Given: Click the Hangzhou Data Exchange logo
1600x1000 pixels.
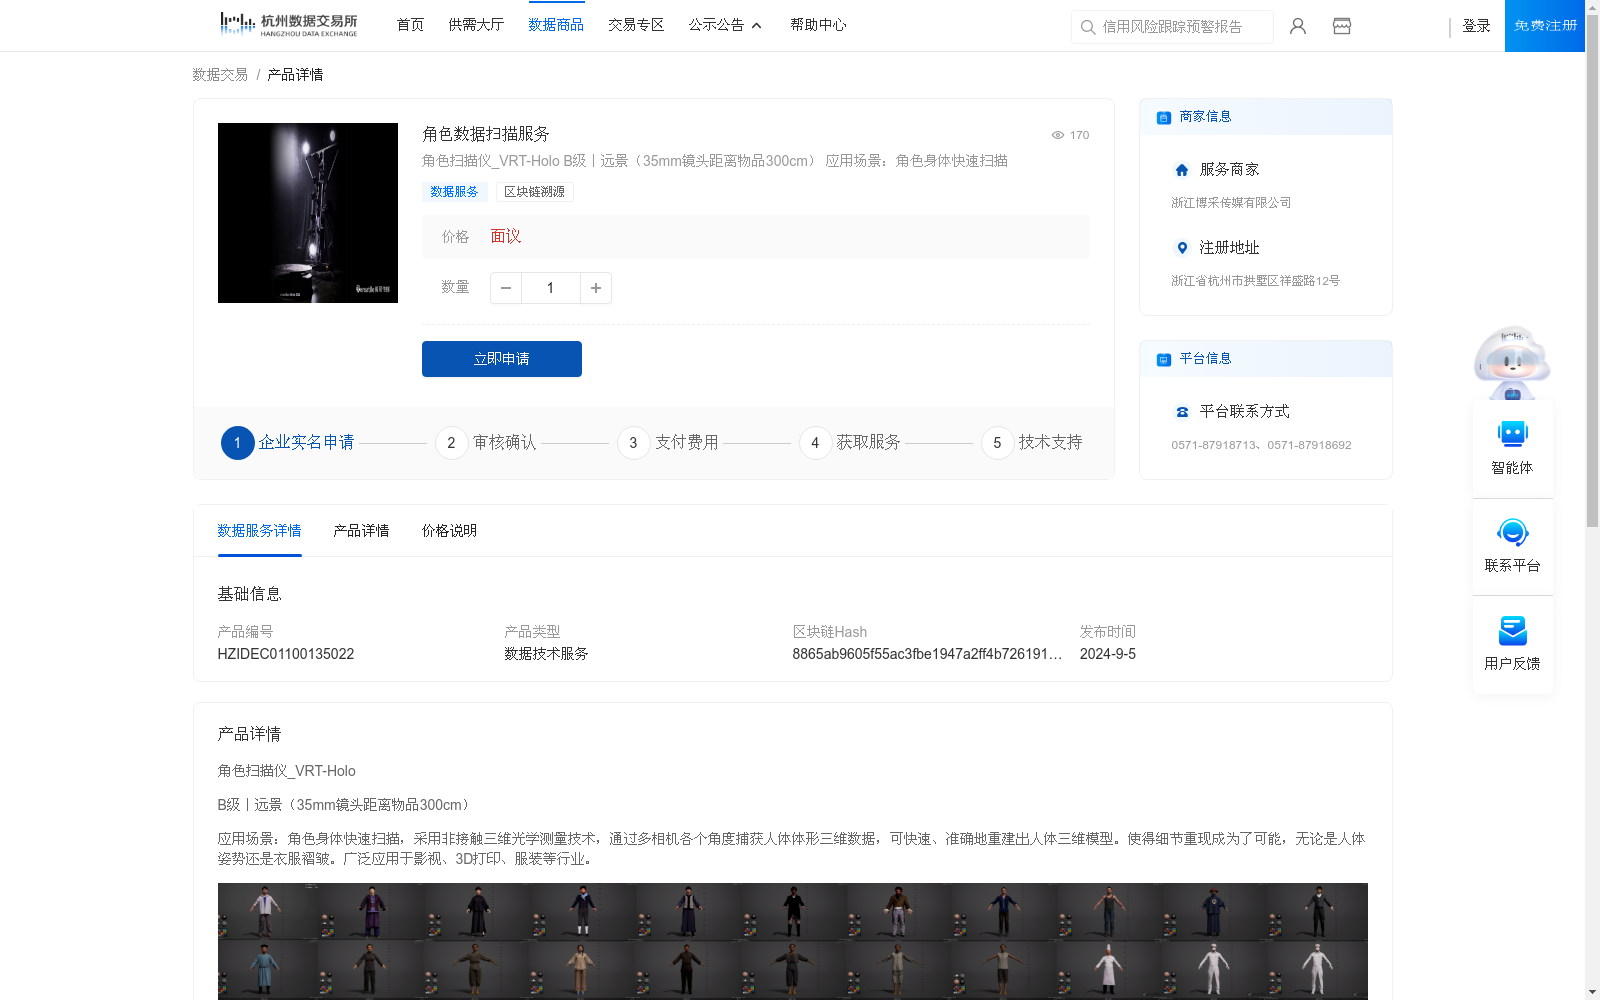Looking at the screenshot, I should point(288,25).
